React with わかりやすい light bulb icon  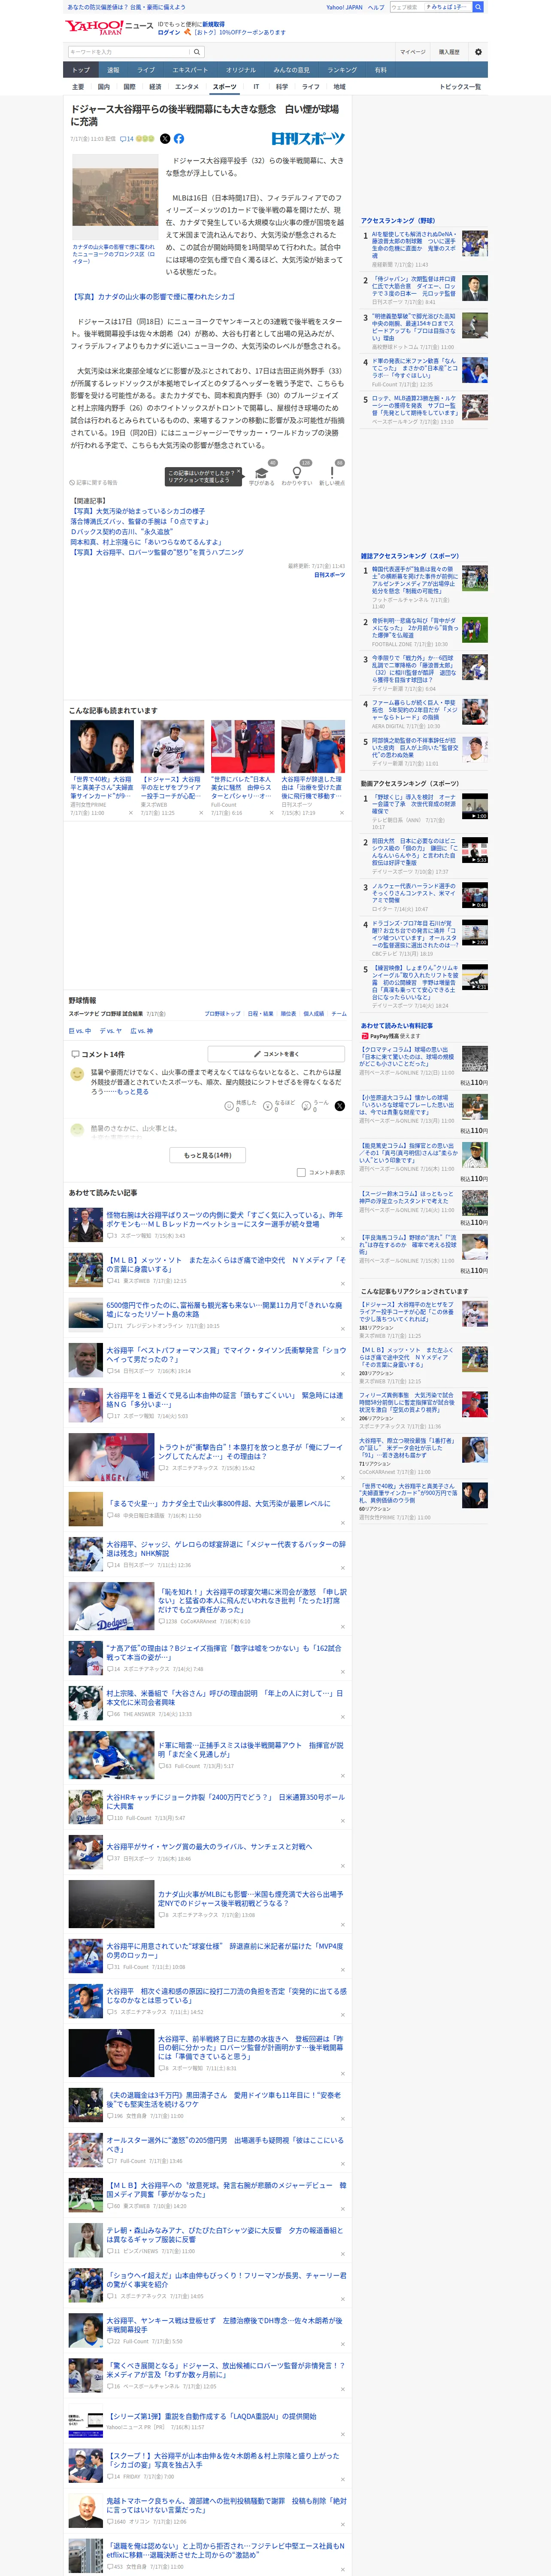click(x=296, y=474)
